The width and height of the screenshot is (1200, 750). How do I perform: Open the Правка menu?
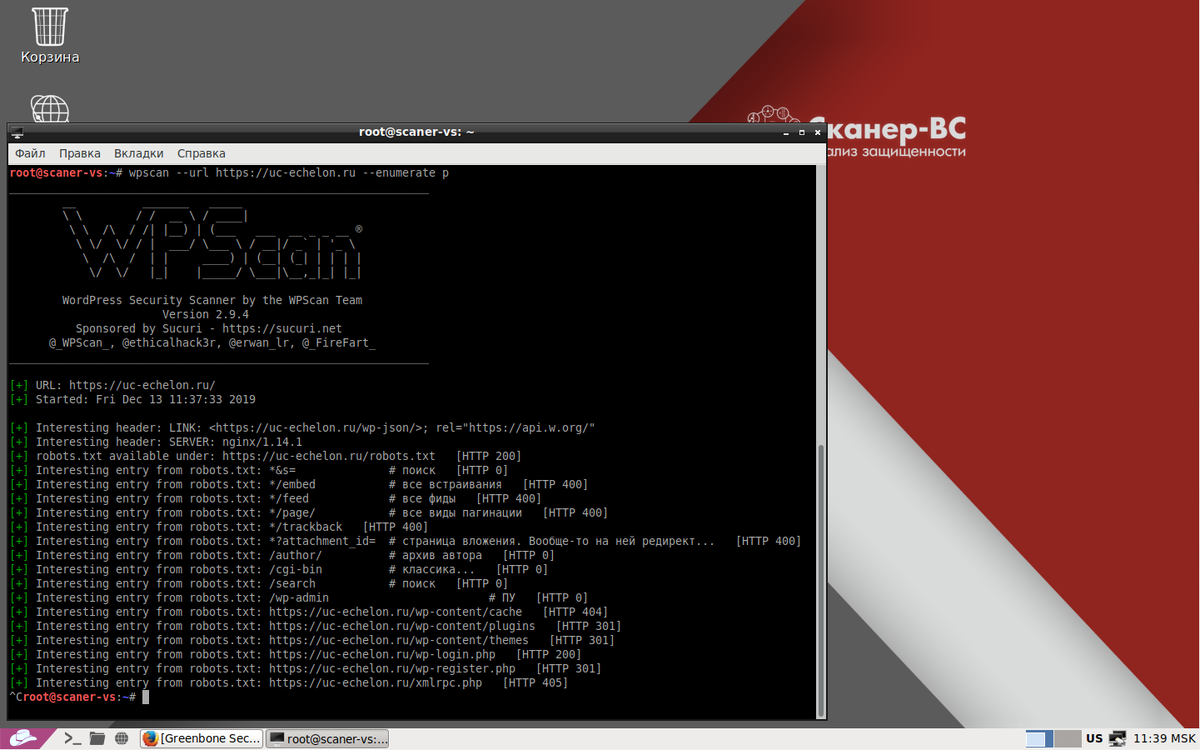[x=80, y=154]
